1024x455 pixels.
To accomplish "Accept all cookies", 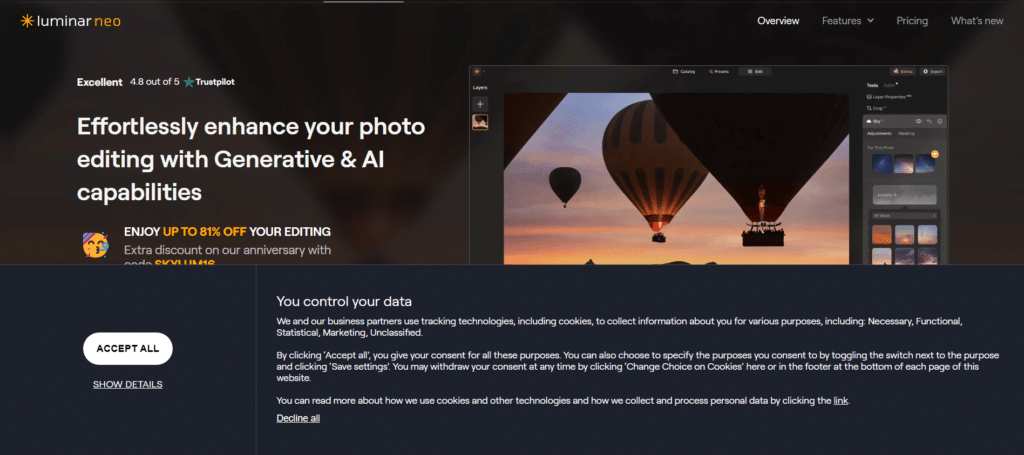I will [x=127, y=349].
